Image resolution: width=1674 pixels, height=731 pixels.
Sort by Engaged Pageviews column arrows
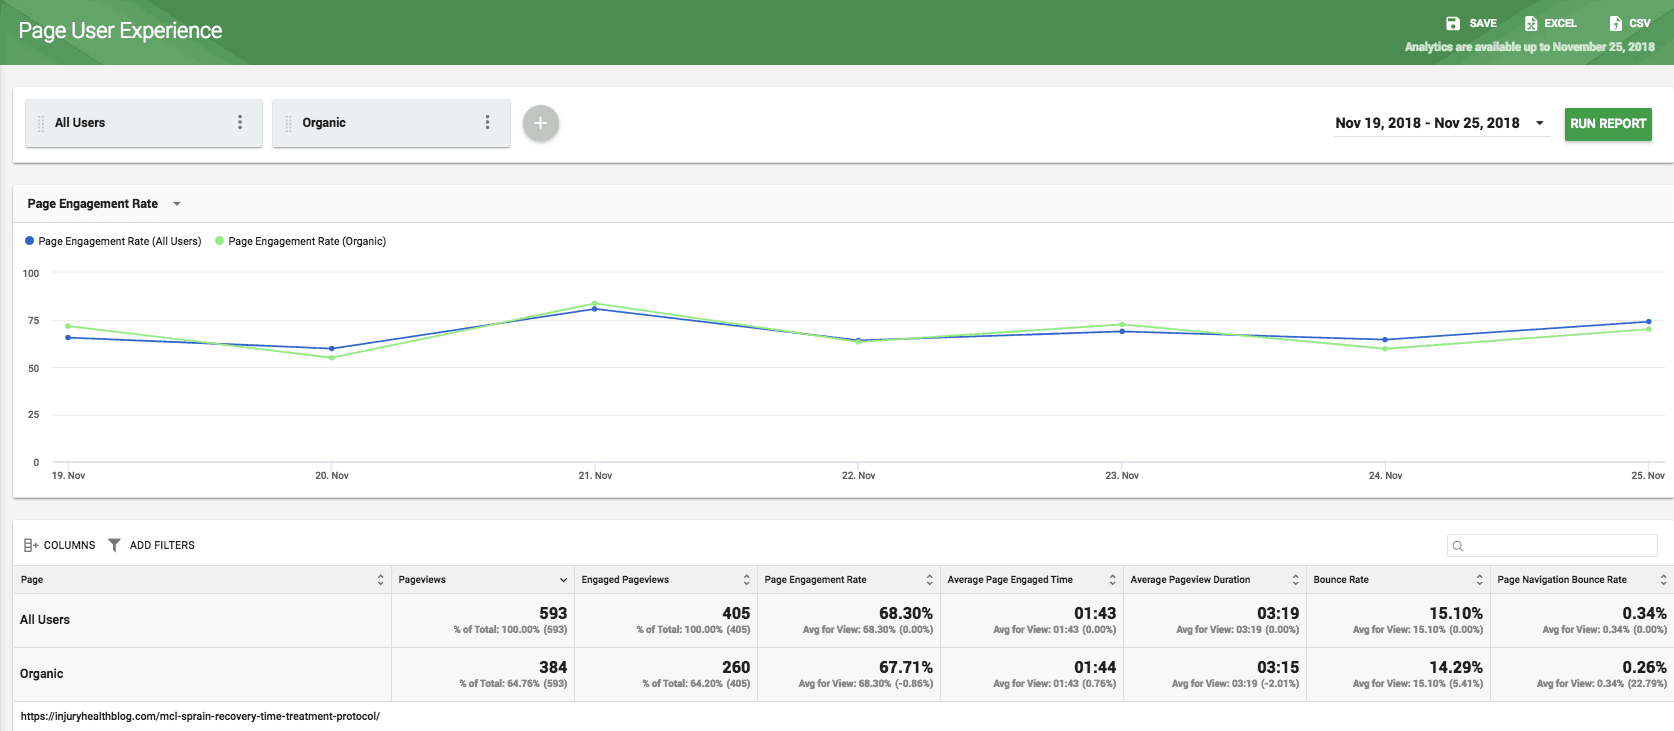(746, 580)
